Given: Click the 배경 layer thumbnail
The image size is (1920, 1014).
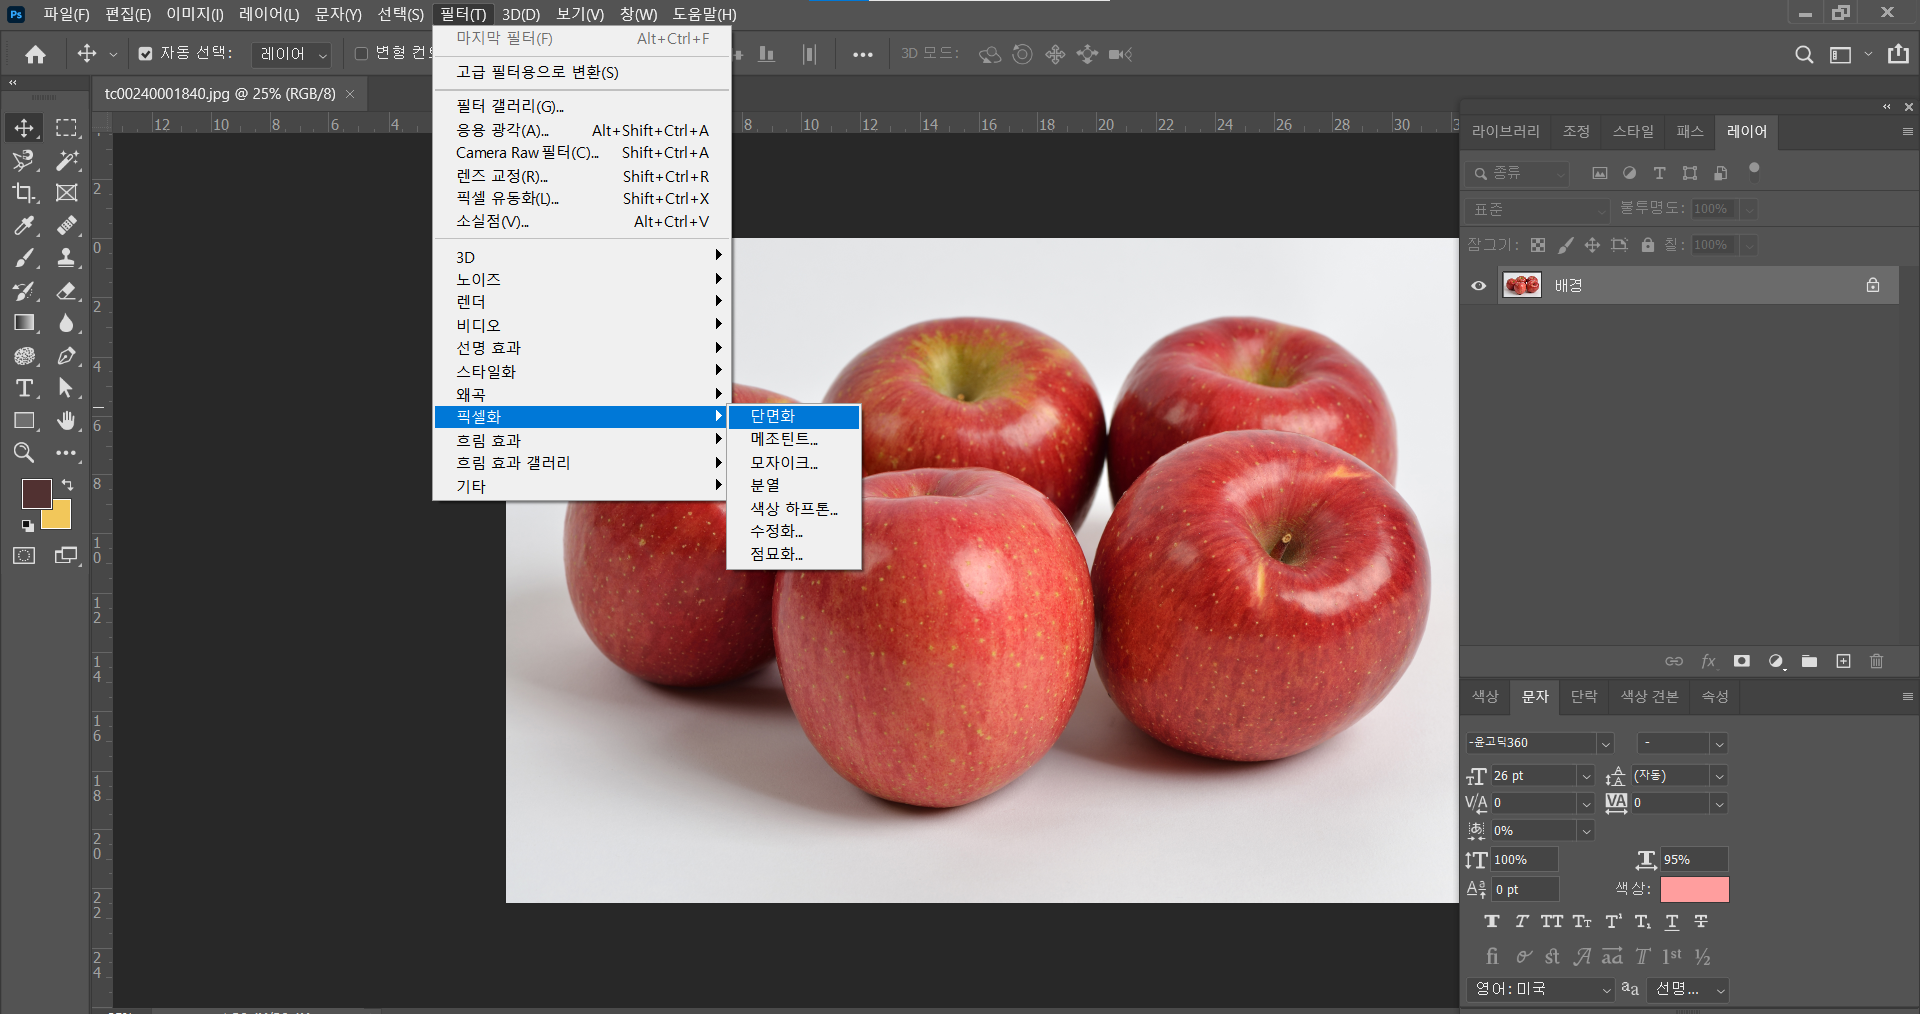Looking at the screenshot, I should [1522, 286].
